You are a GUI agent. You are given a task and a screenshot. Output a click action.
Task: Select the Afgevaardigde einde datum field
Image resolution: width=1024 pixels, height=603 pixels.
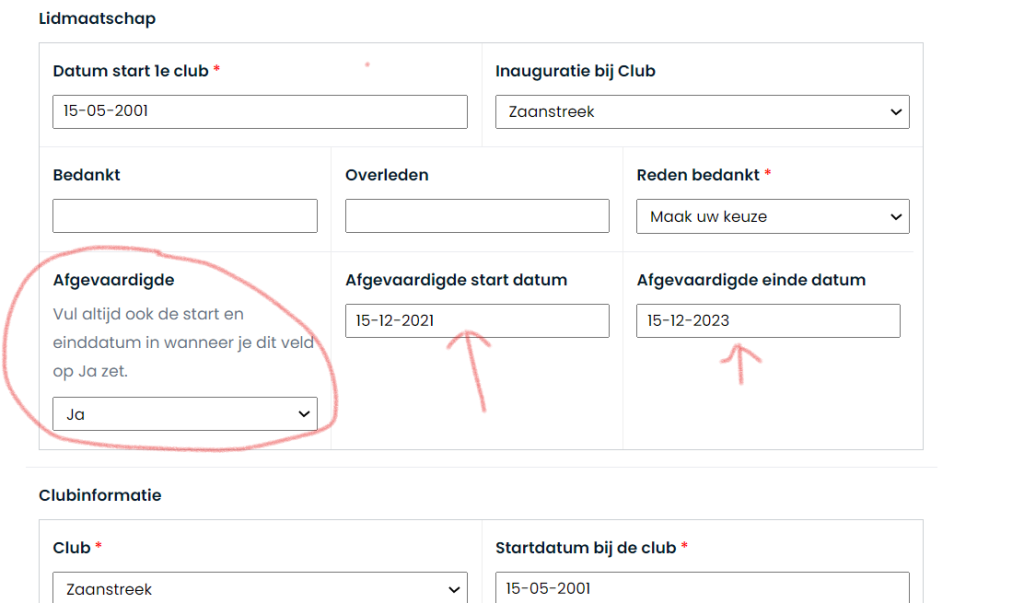[x=768, y=321]
